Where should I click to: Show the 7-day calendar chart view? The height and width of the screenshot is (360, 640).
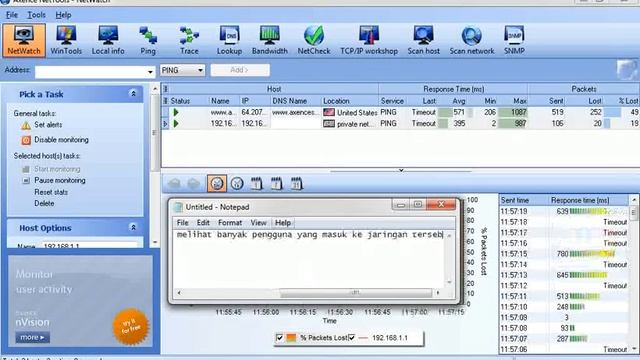276,183
